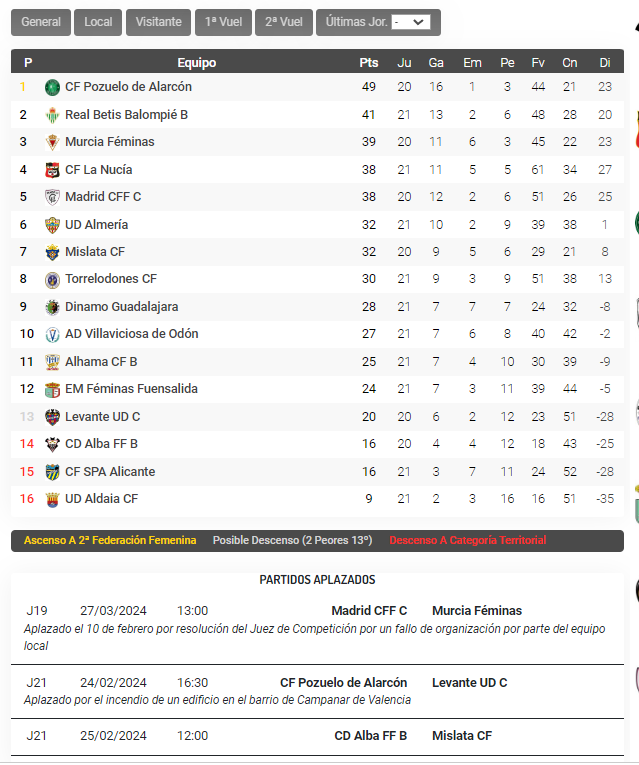Select the Visitante standings tab
Screen dimensions: 639x765
click(x=159, y=22)
